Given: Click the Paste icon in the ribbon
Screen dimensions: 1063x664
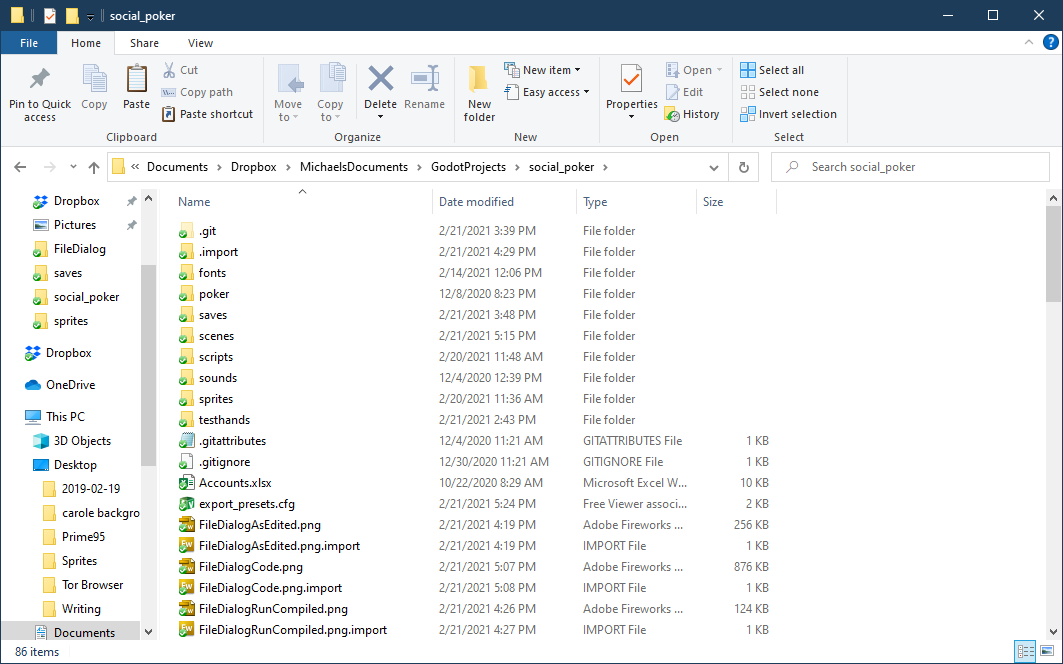Looking at the screenshot, I should (136, 88).
